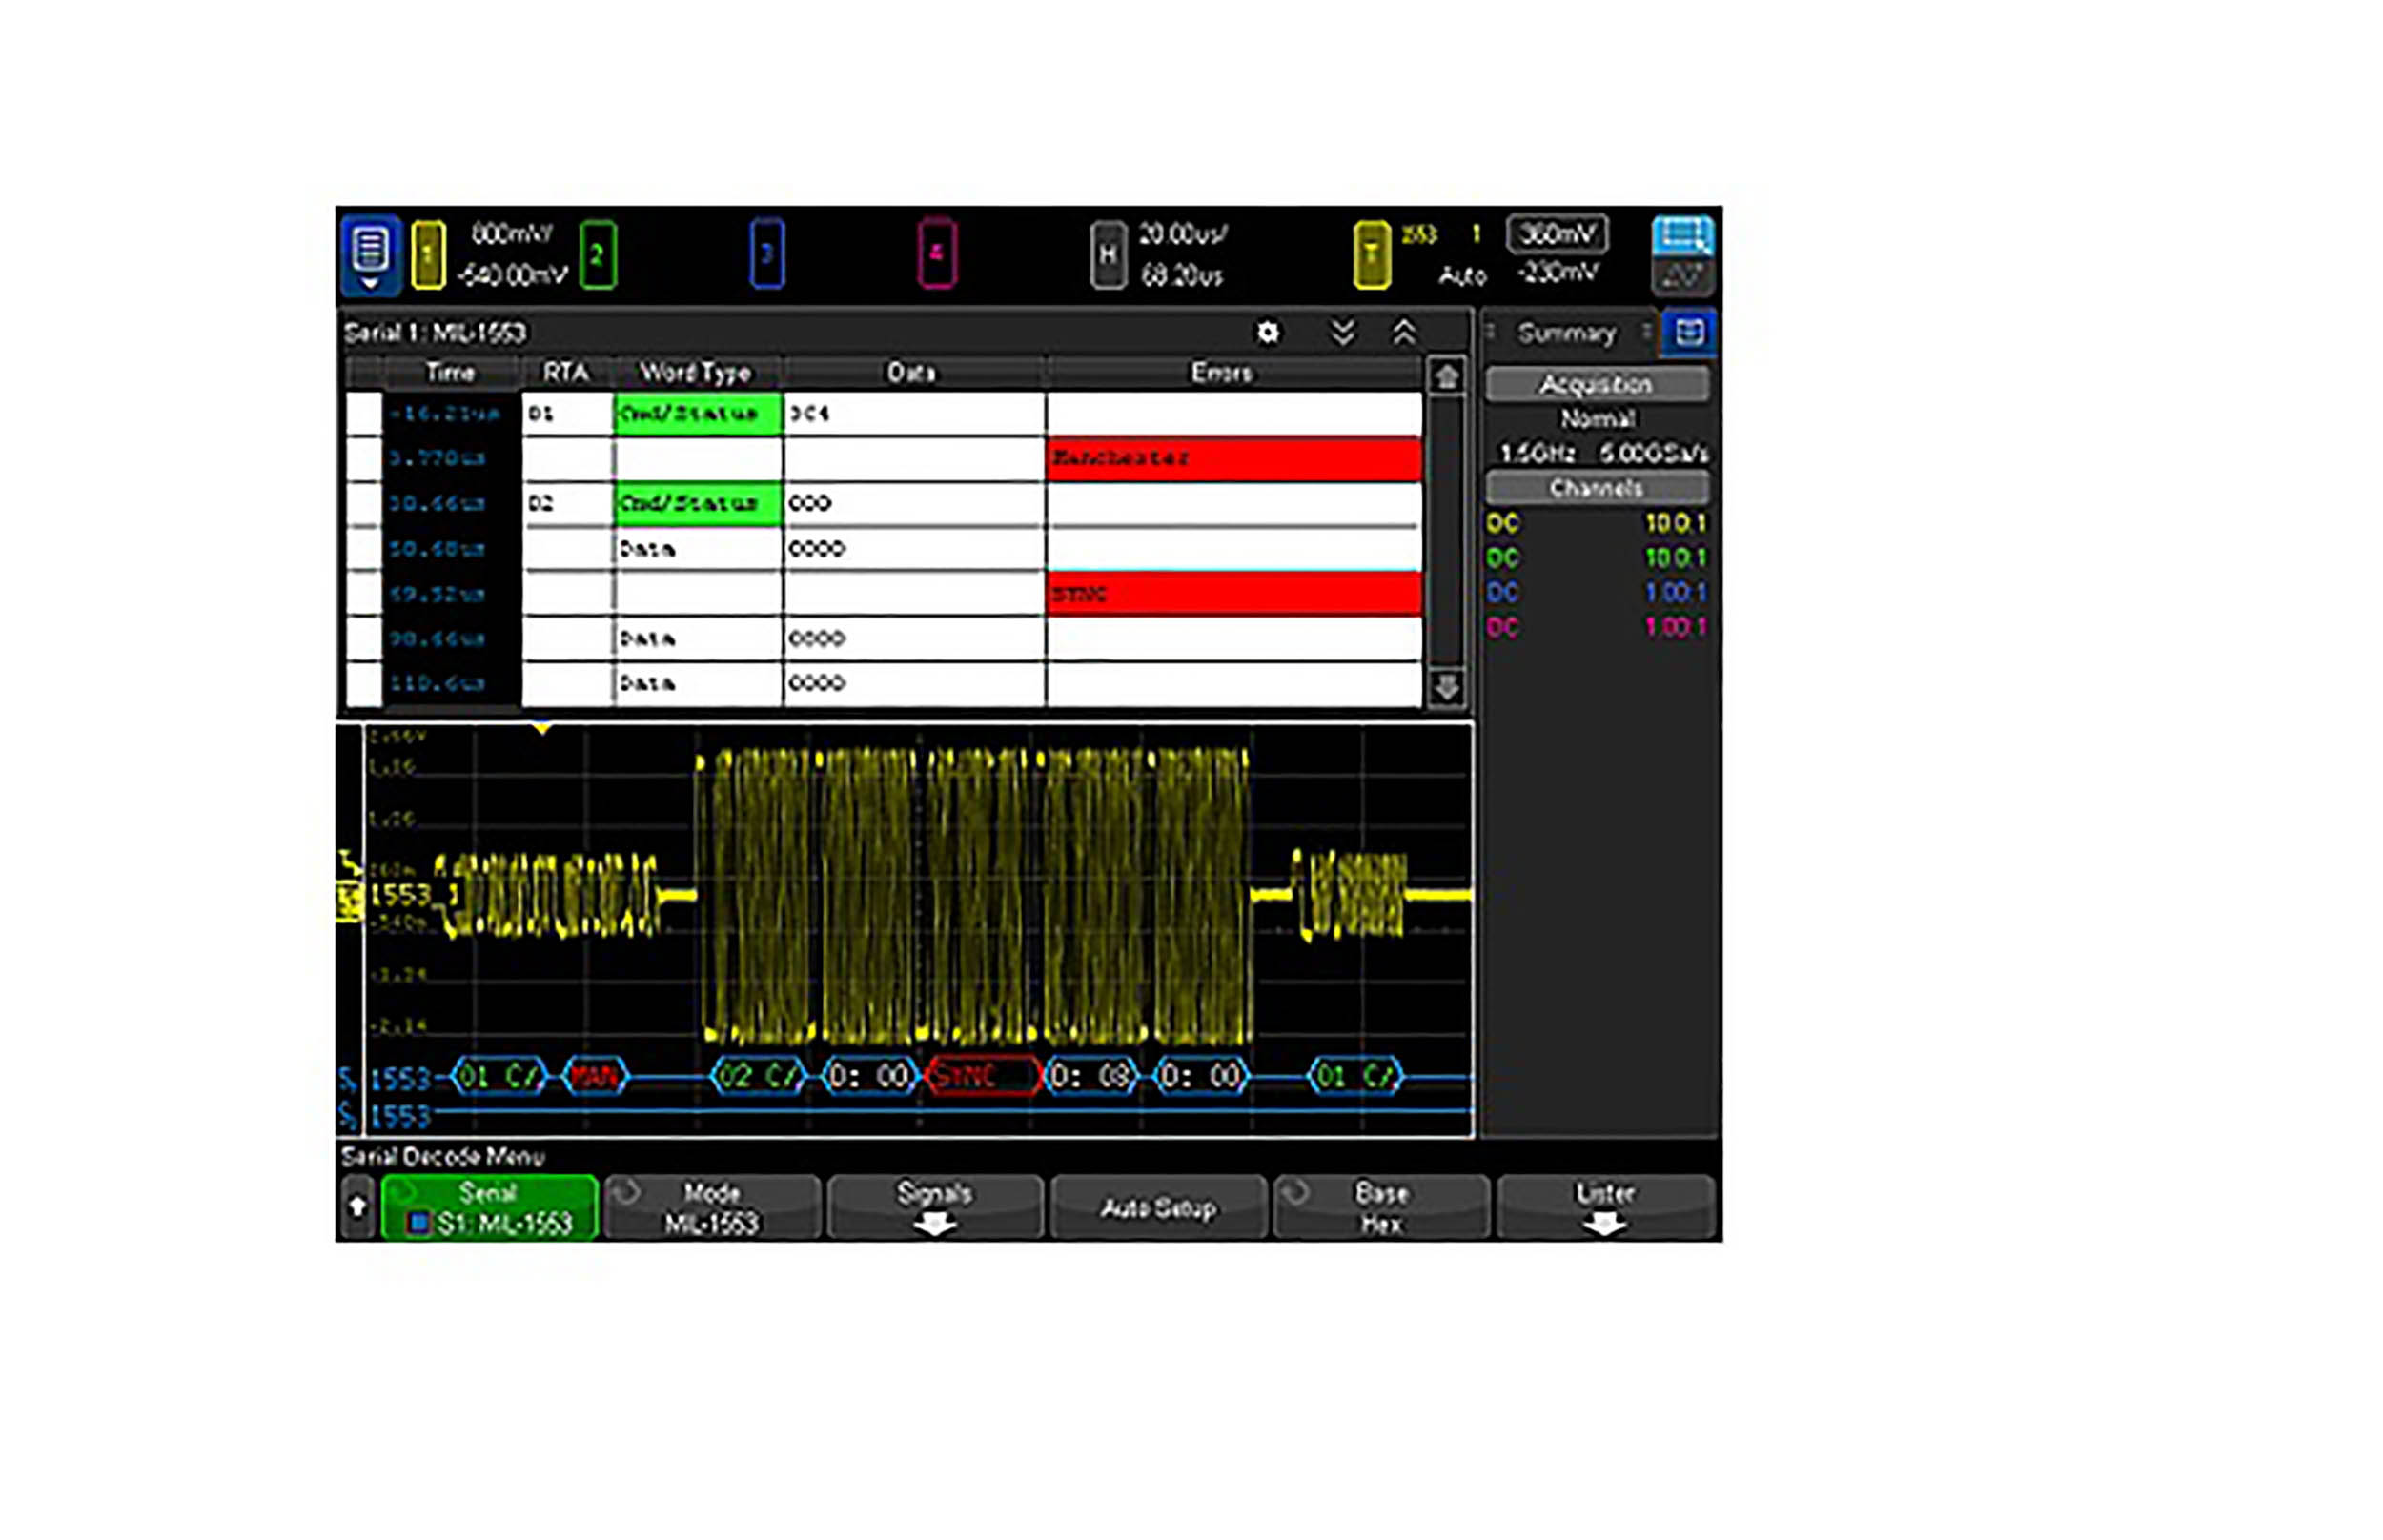Turn on channel 2 green indicator
This screenshot has height=1540, width=2383.
point(597,254)
